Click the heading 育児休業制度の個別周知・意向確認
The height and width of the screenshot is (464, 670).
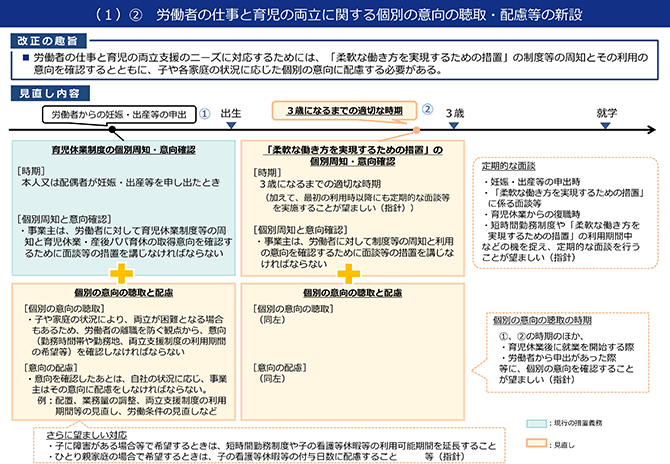coord(123,150)
